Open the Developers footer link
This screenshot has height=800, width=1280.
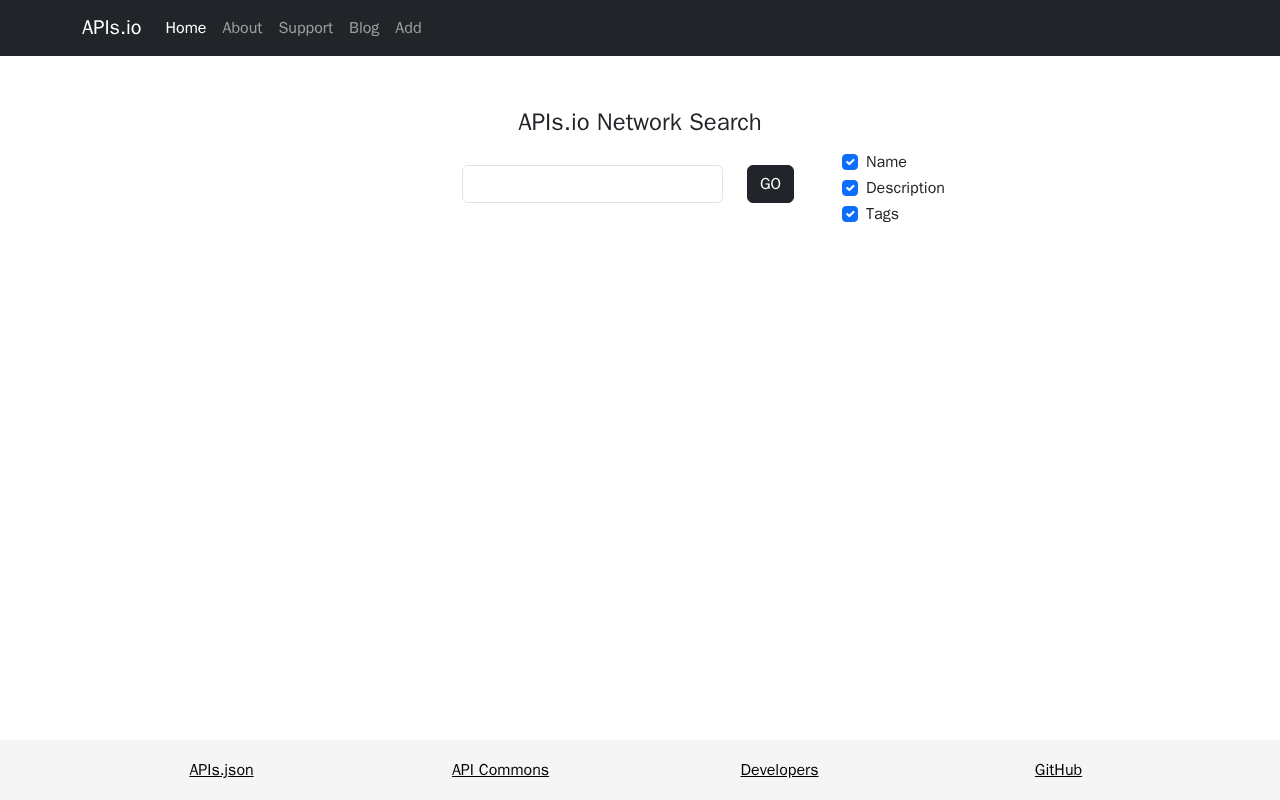point(779,770)
